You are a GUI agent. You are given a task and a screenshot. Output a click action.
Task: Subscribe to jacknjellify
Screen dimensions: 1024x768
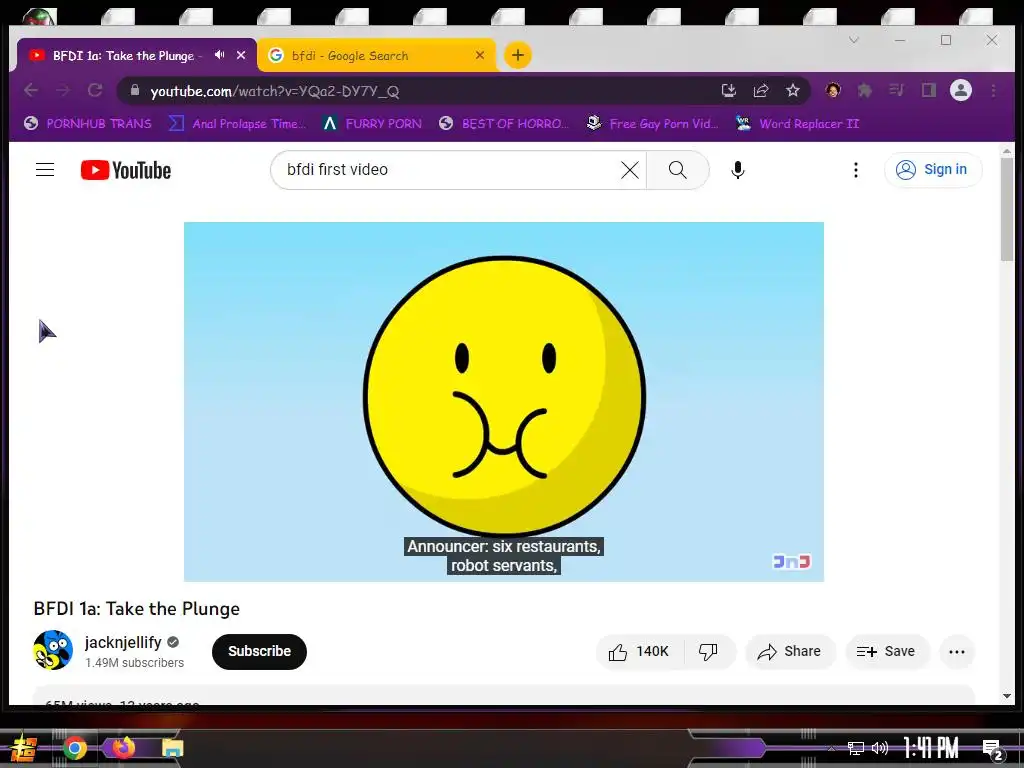259,651
